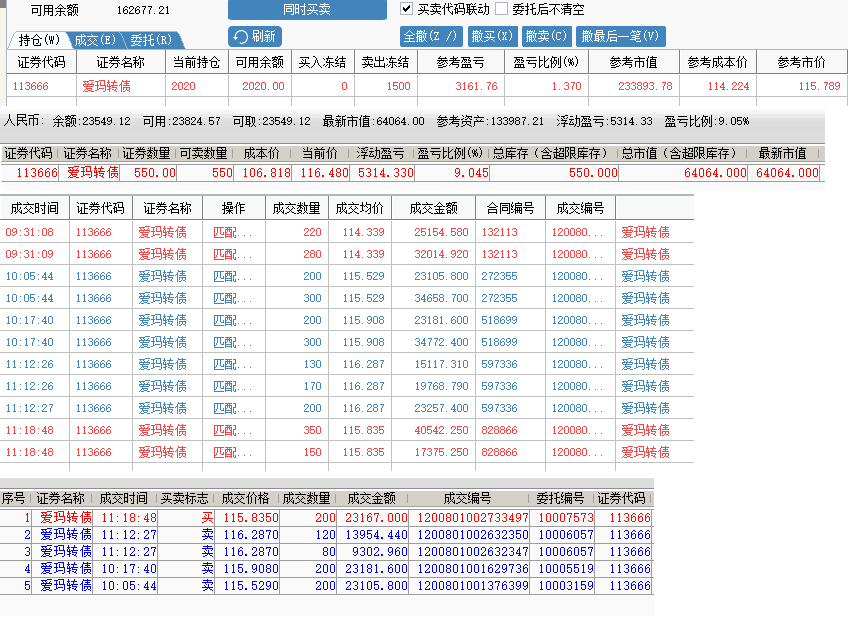Open the 成交(E) tab
Screen dimensions: 848x628
tap(96, 40)
